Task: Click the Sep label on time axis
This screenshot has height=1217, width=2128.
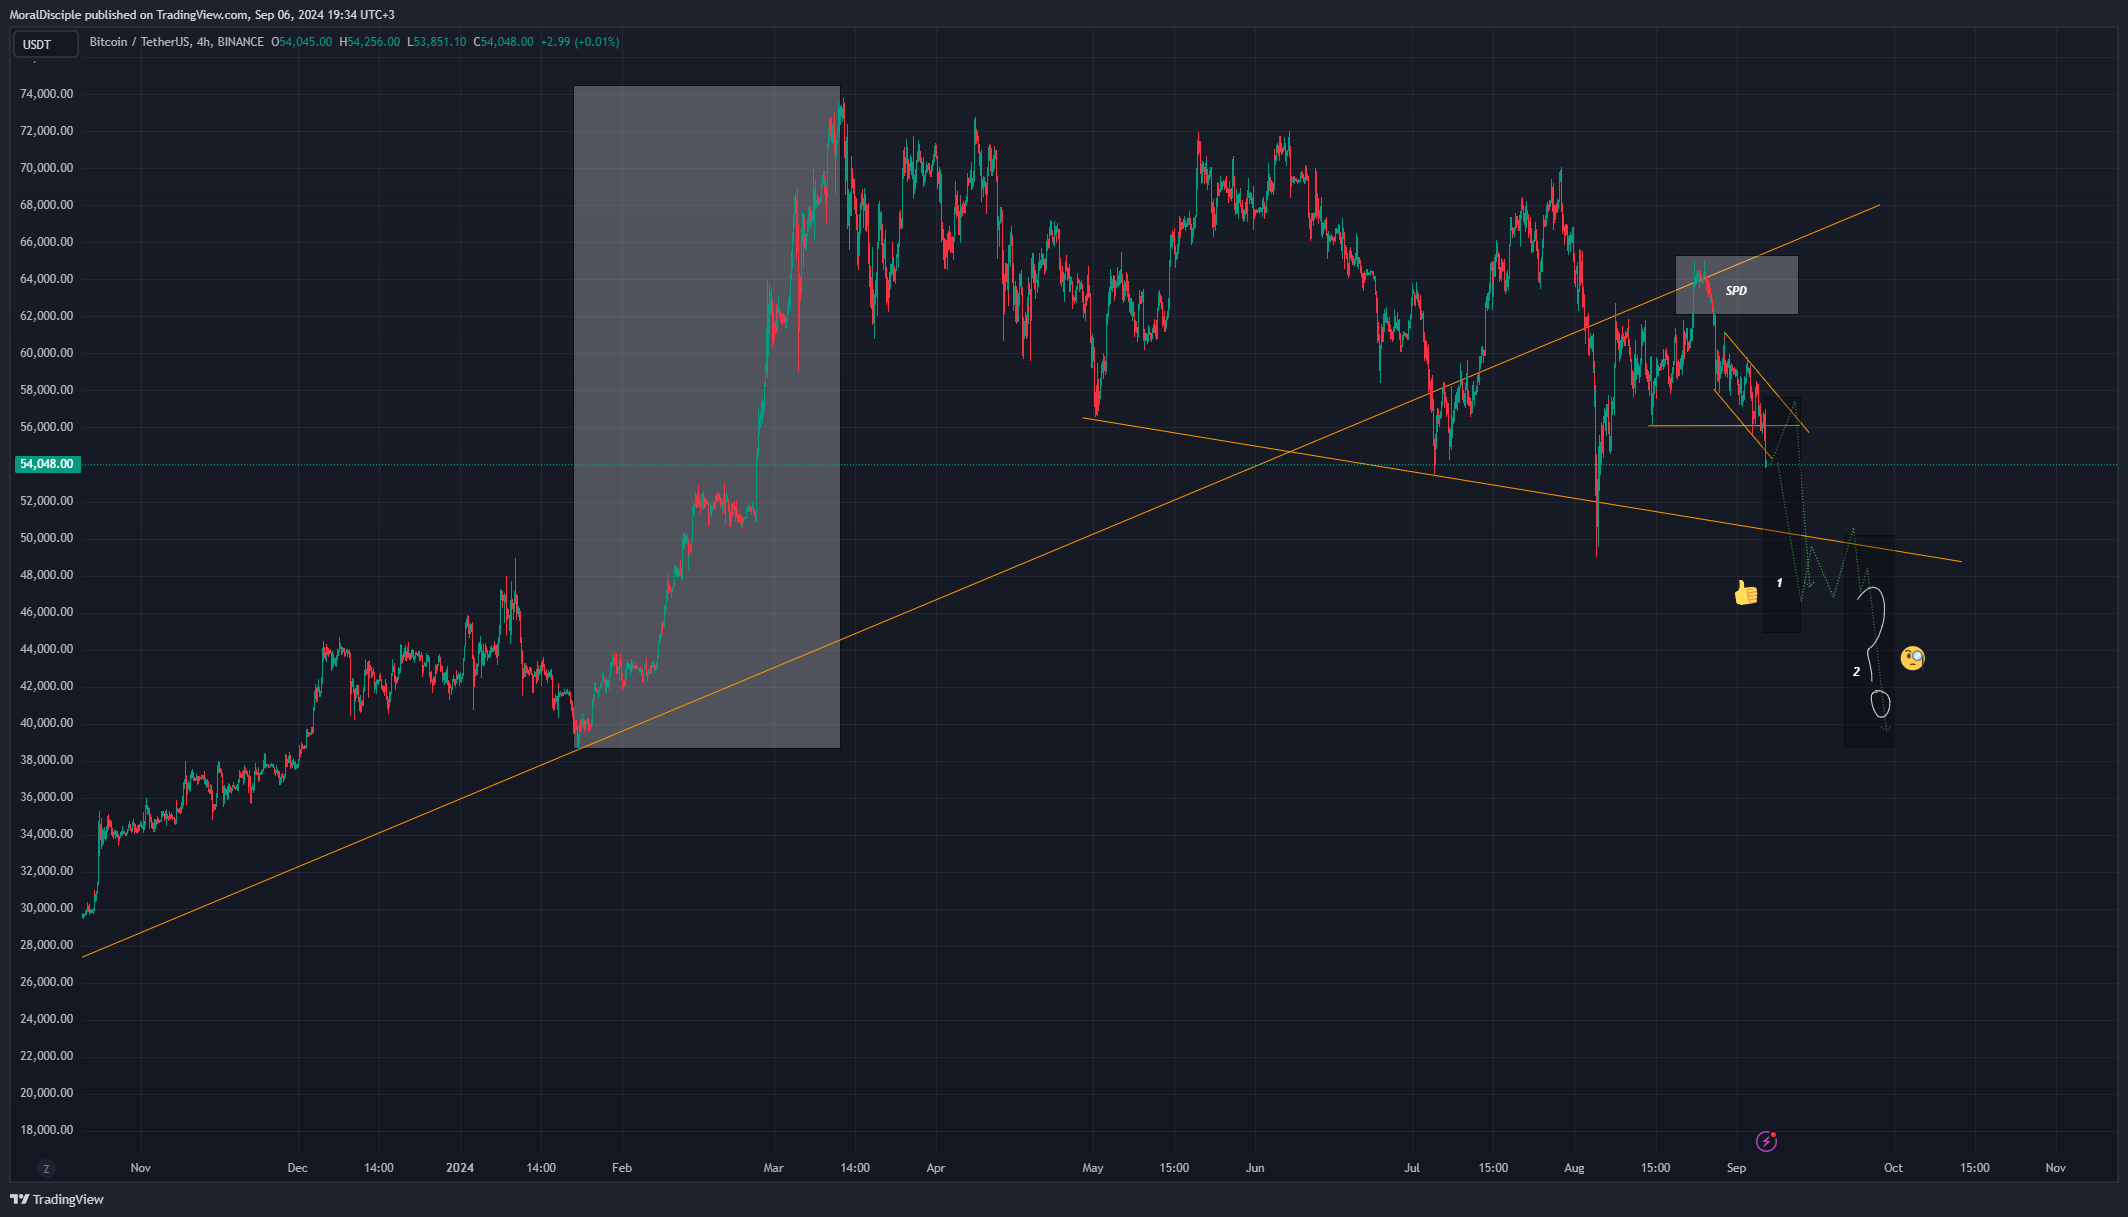Action: (x=1736, y=1168)
